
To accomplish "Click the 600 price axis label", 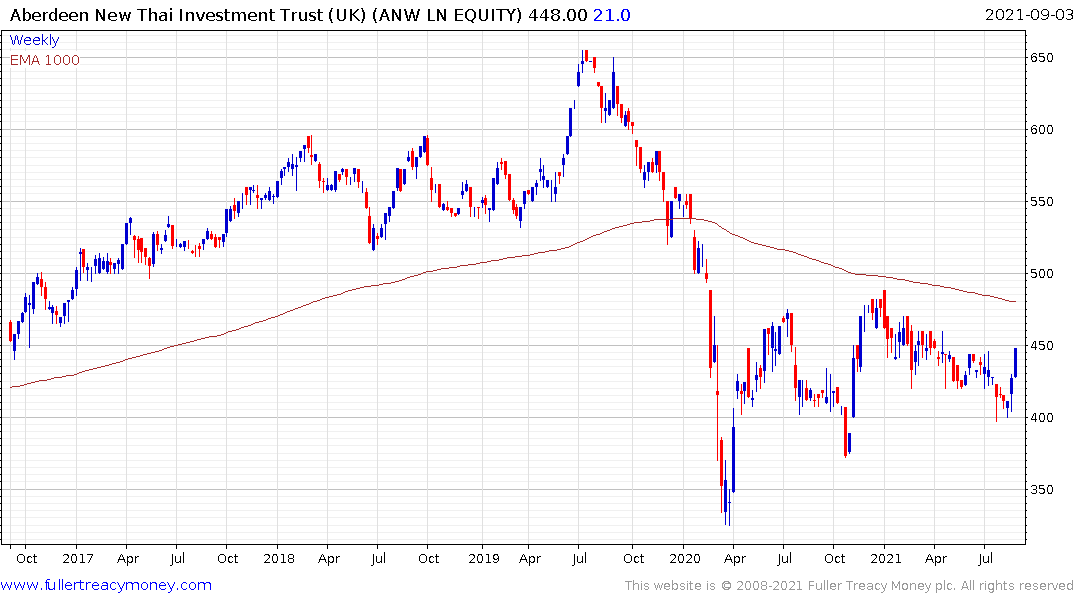I will click(1042, 130).
